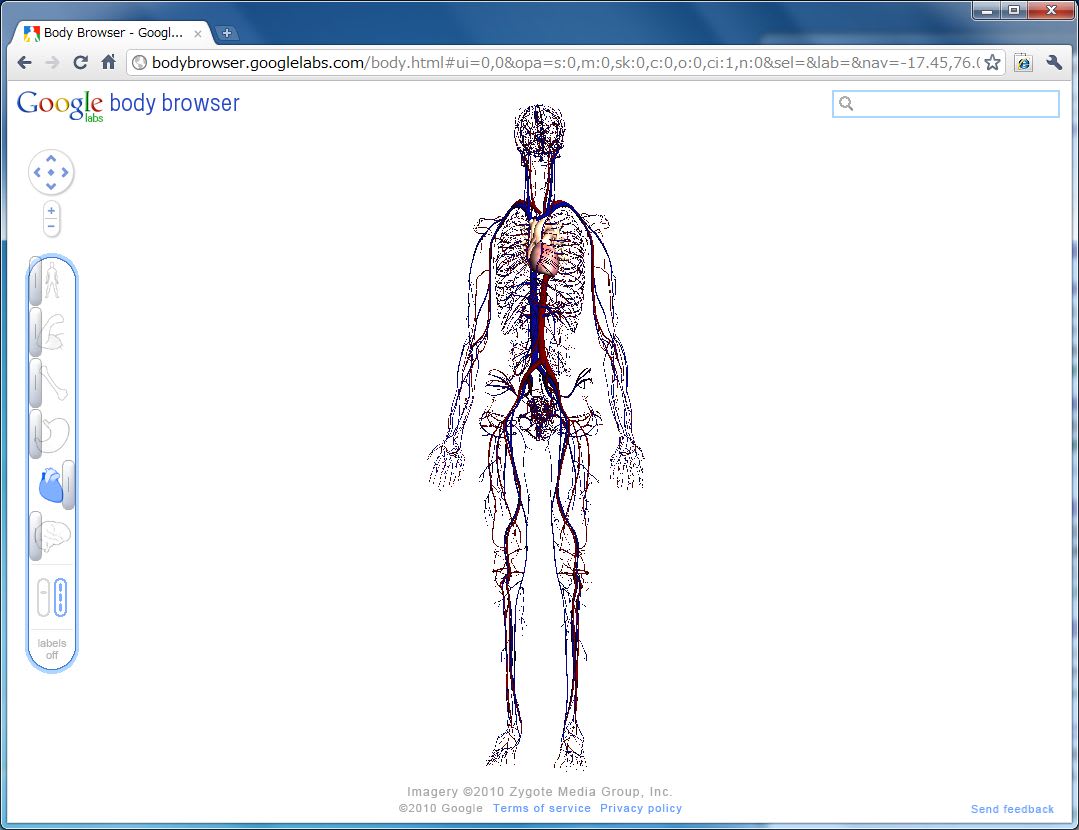Click the circulatory system opacity slider handle
Screen dimensions: 1079x830
click(x=69, y=485)
